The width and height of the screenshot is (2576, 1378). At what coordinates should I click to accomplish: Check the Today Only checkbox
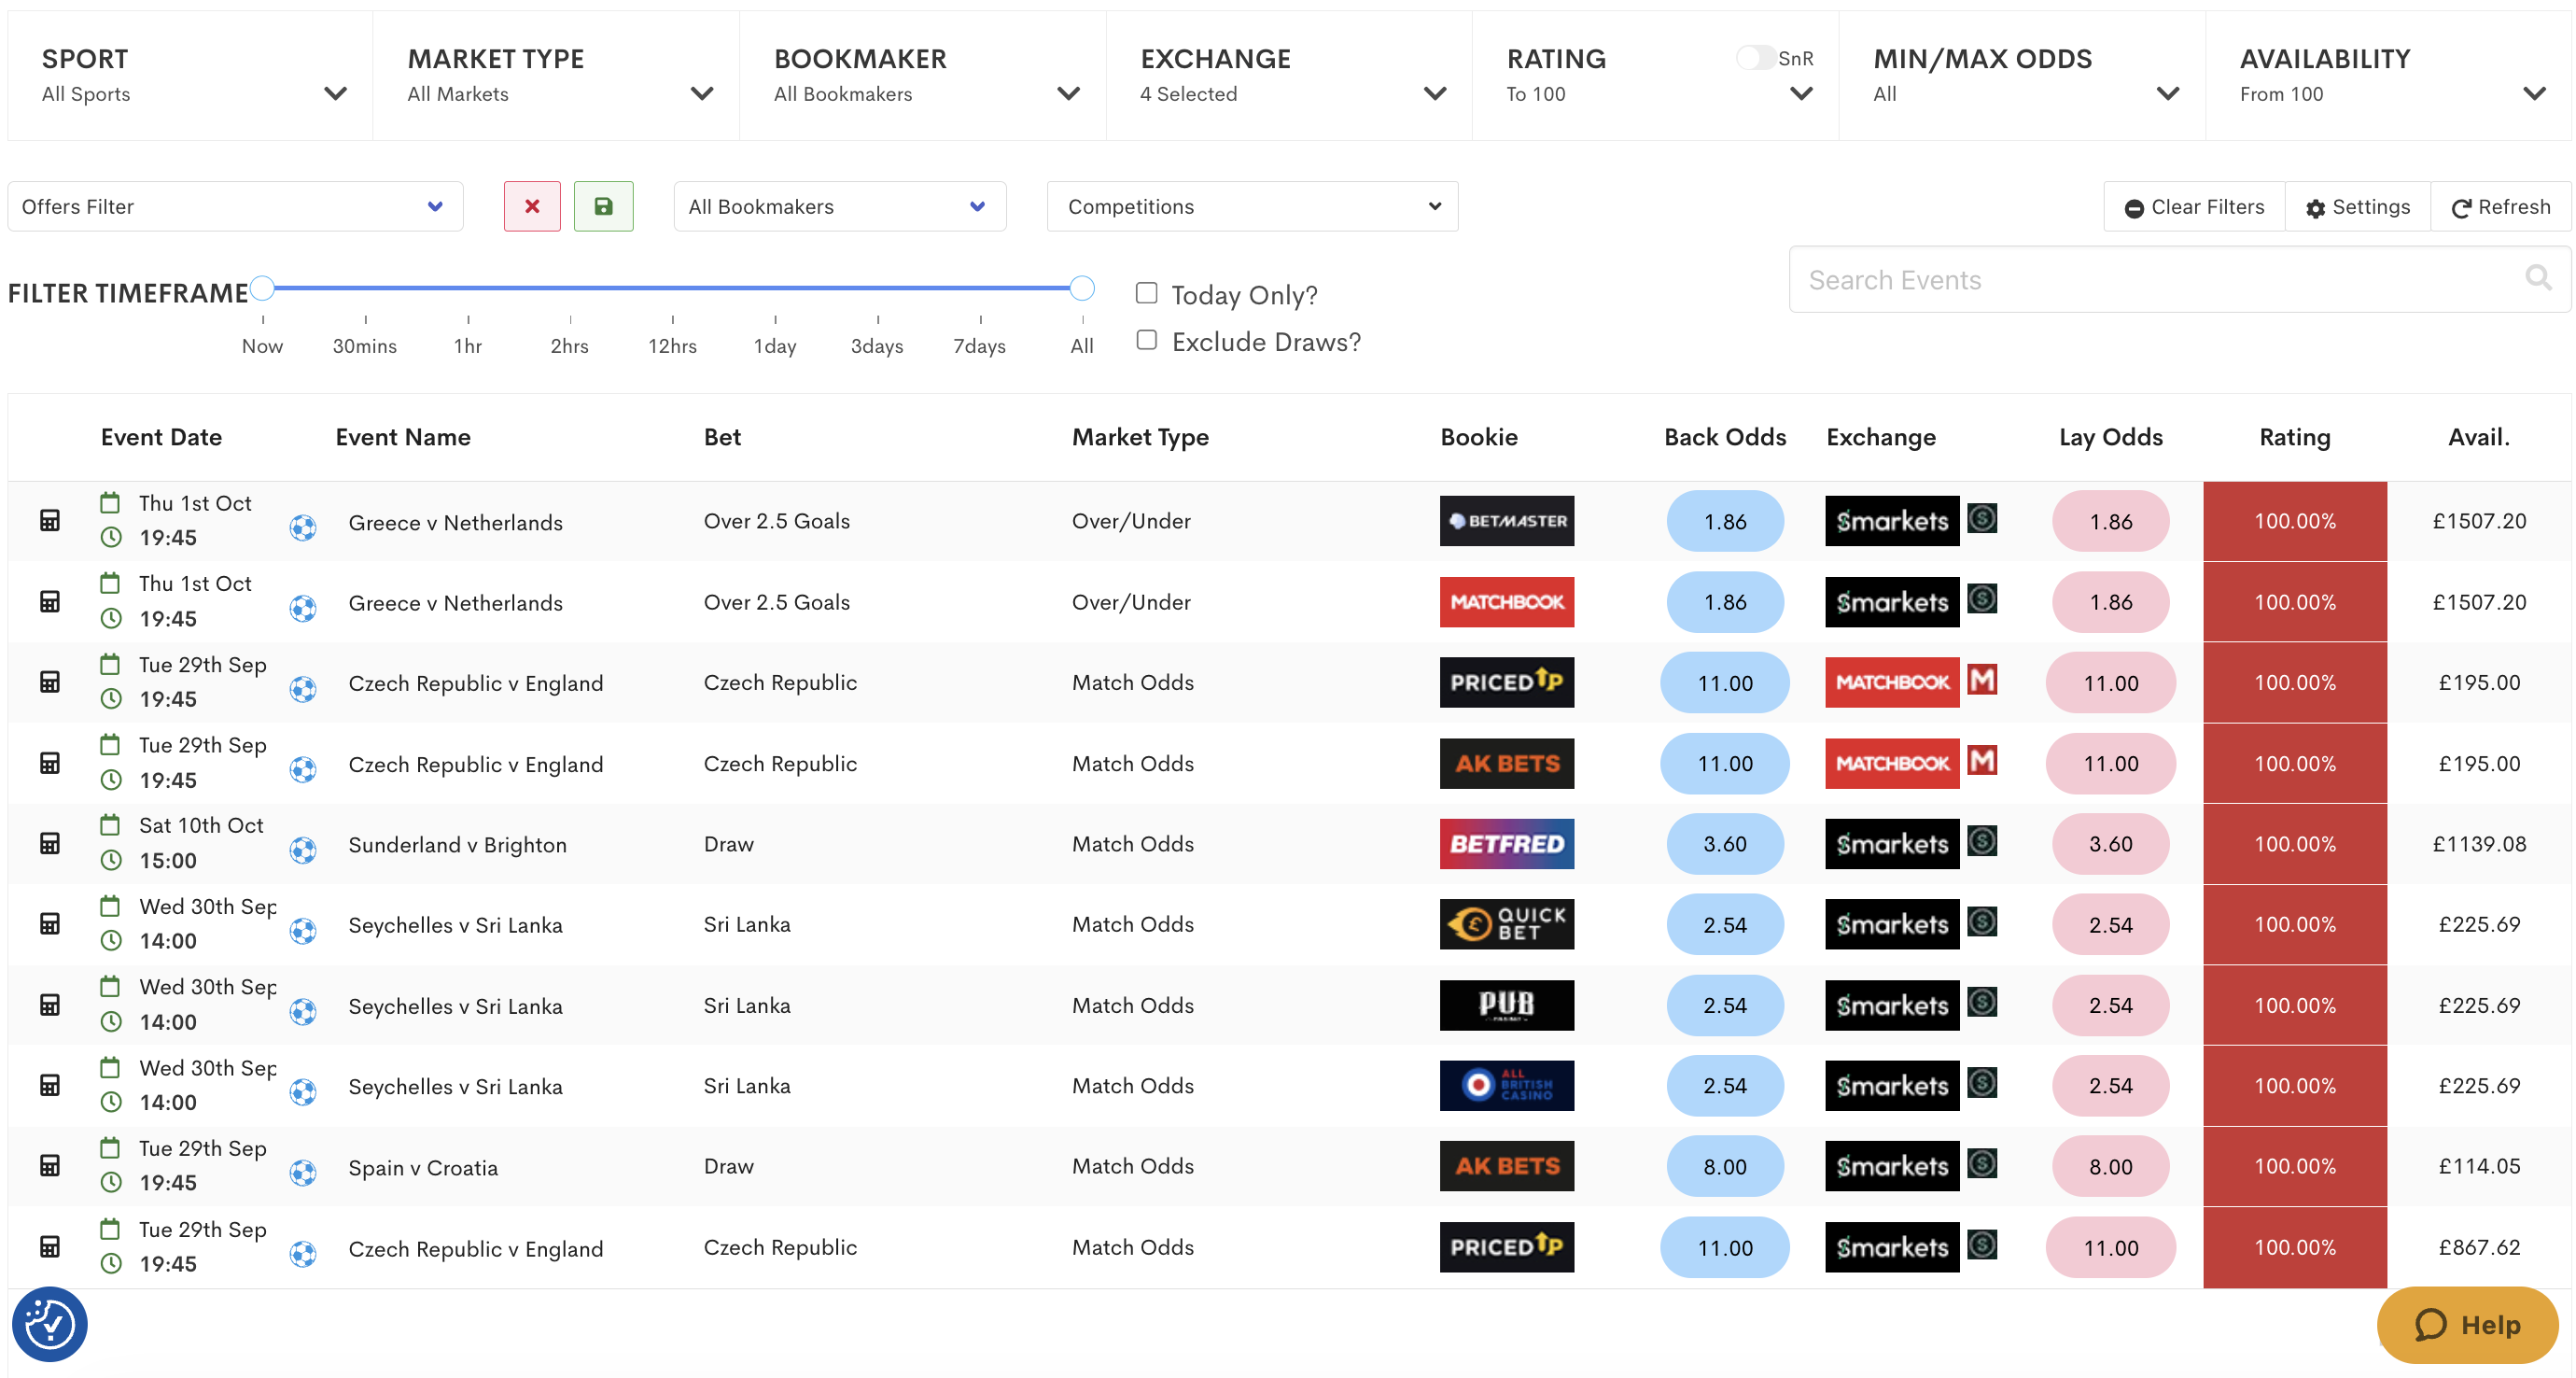click(x=1146, y=292)
